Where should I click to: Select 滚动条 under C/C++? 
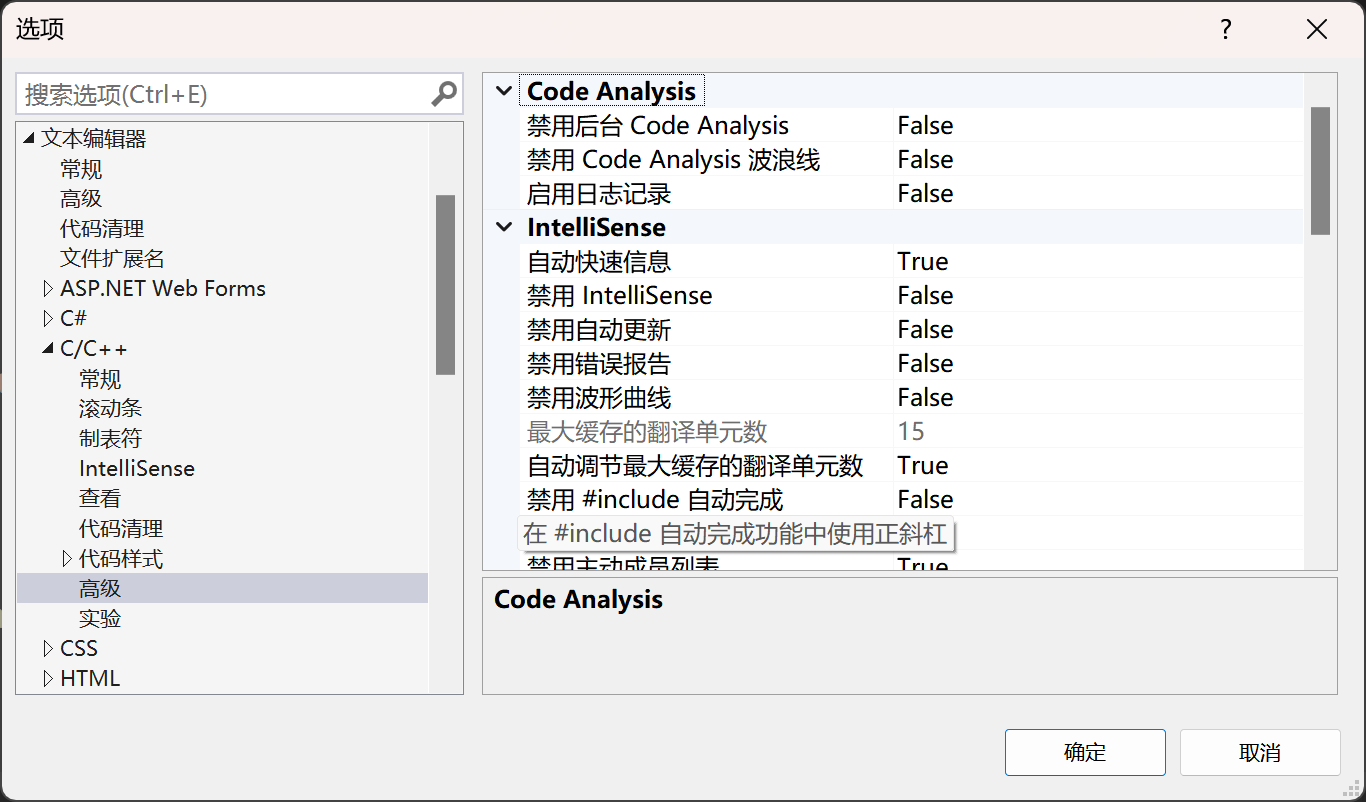point(110,409)
